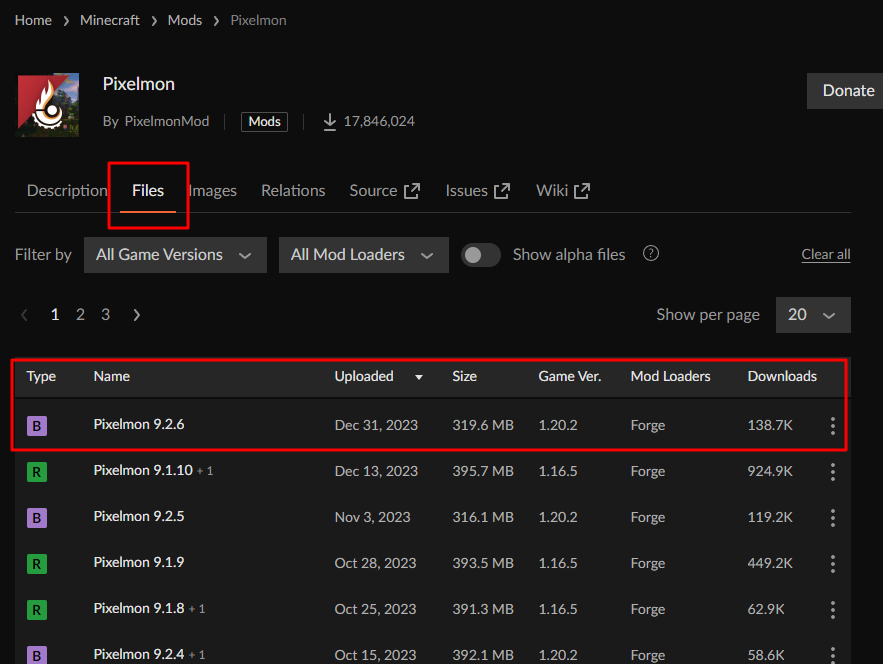Open options menu for Pixelmon 9.2.5
The height and width of the screenshot is (664, 883).
click(832, 518)
